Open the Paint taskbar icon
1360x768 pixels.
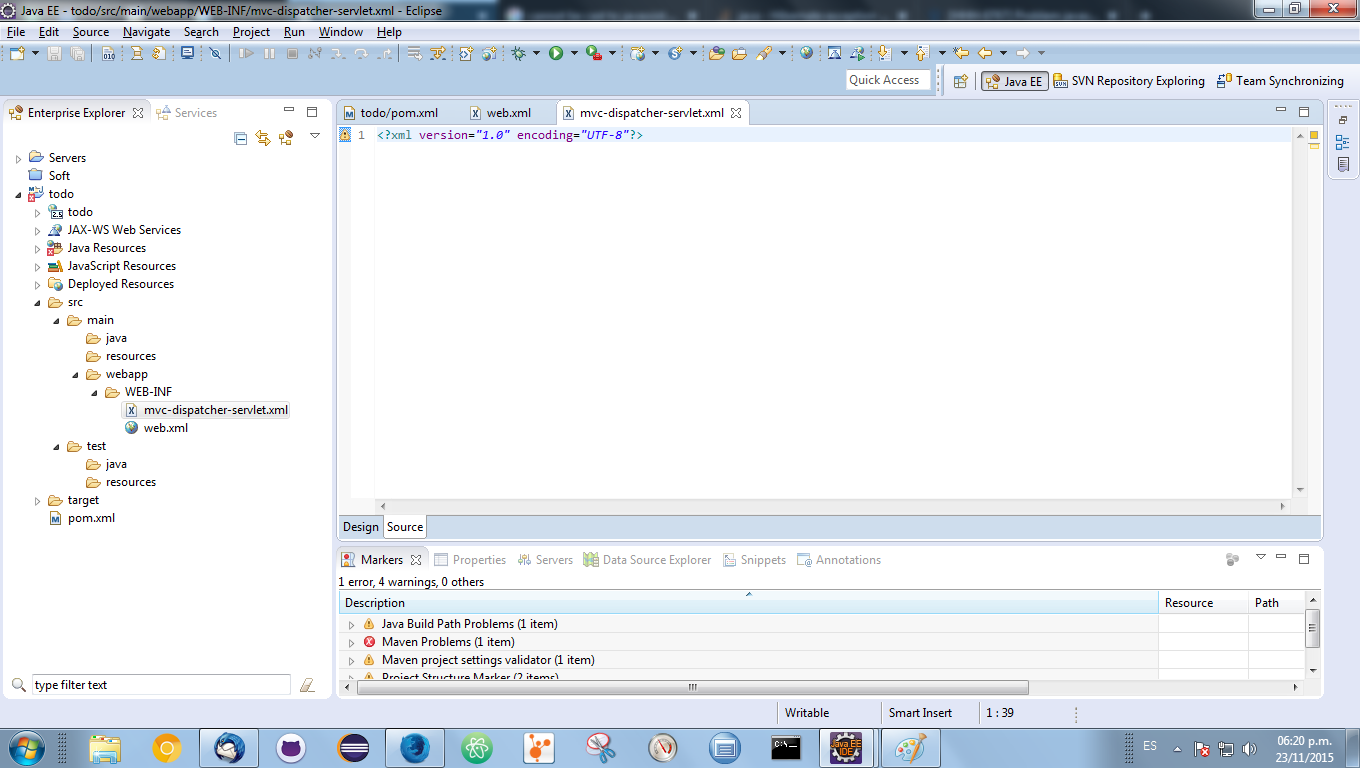tap(910, 747)
